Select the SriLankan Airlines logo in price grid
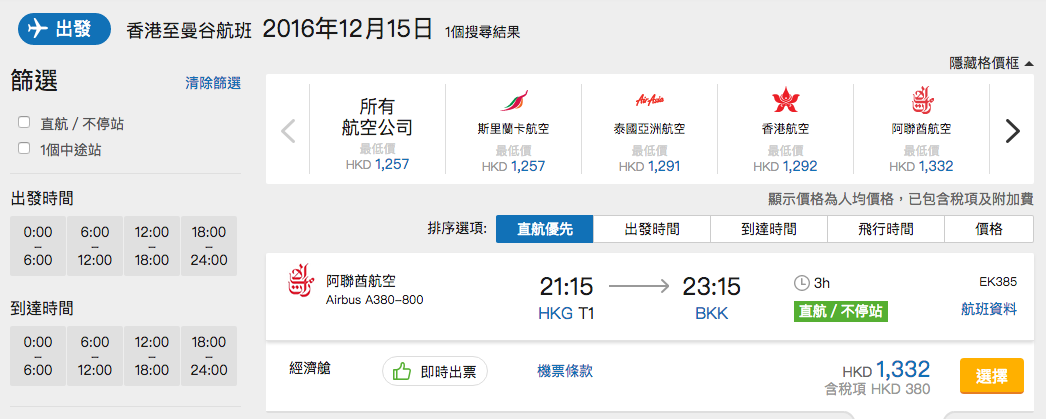Viewport: 1046px width, 419px height. tap(514, 101)
